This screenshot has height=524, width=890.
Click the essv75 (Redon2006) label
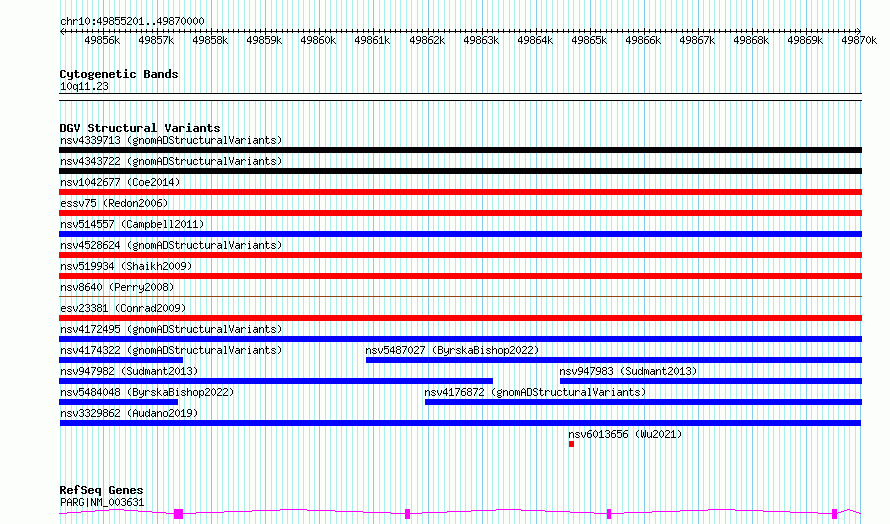pyautogui.click(x=114, y=203)
